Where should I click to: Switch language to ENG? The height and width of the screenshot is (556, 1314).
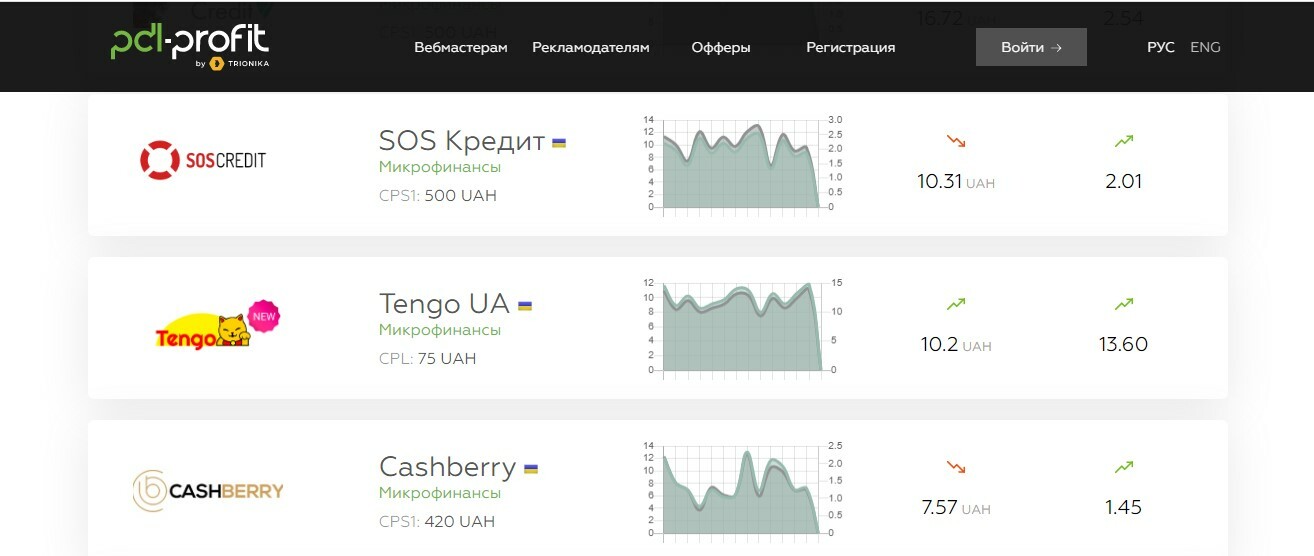[1205, 47]
